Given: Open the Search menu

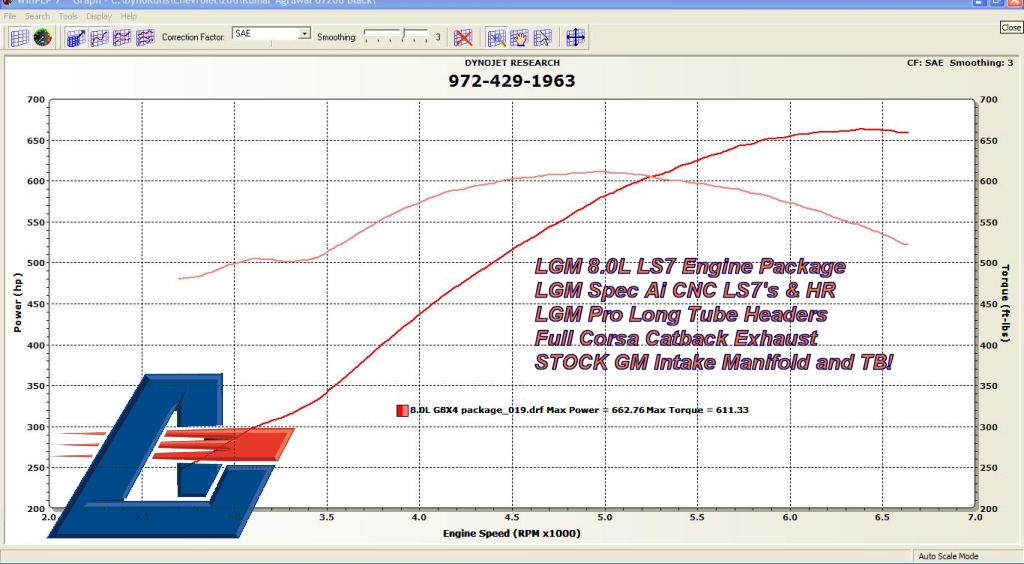Looking at the screenshot, I should [37, 17].
